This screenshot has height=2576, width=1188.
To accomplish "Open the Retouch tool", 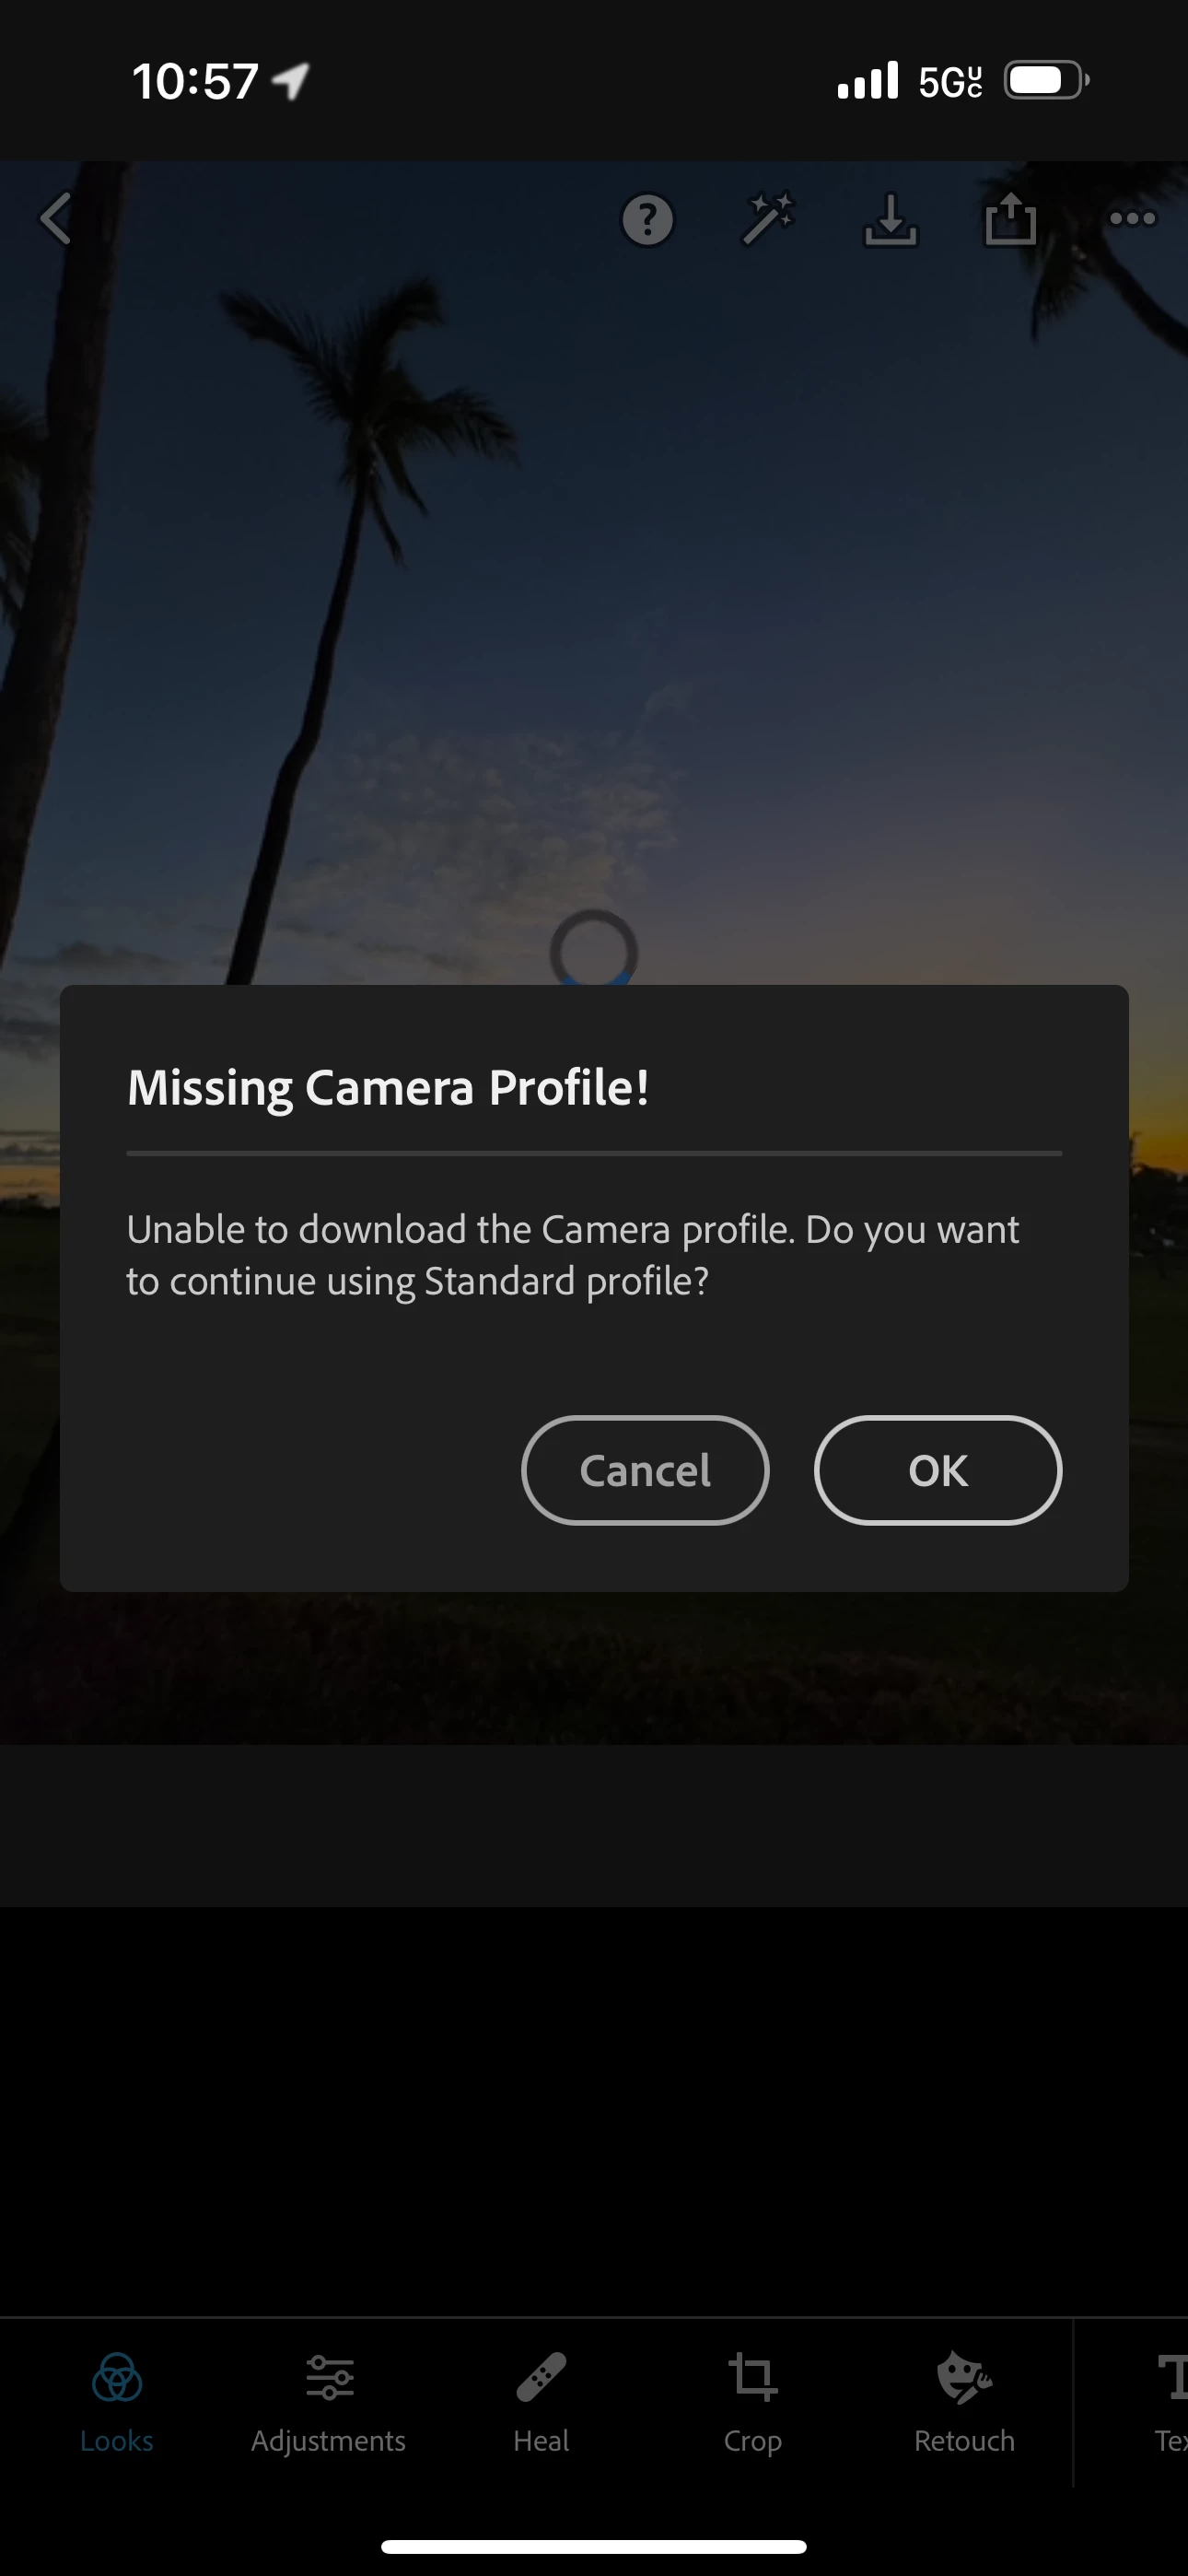I will tap(964, 2402).
